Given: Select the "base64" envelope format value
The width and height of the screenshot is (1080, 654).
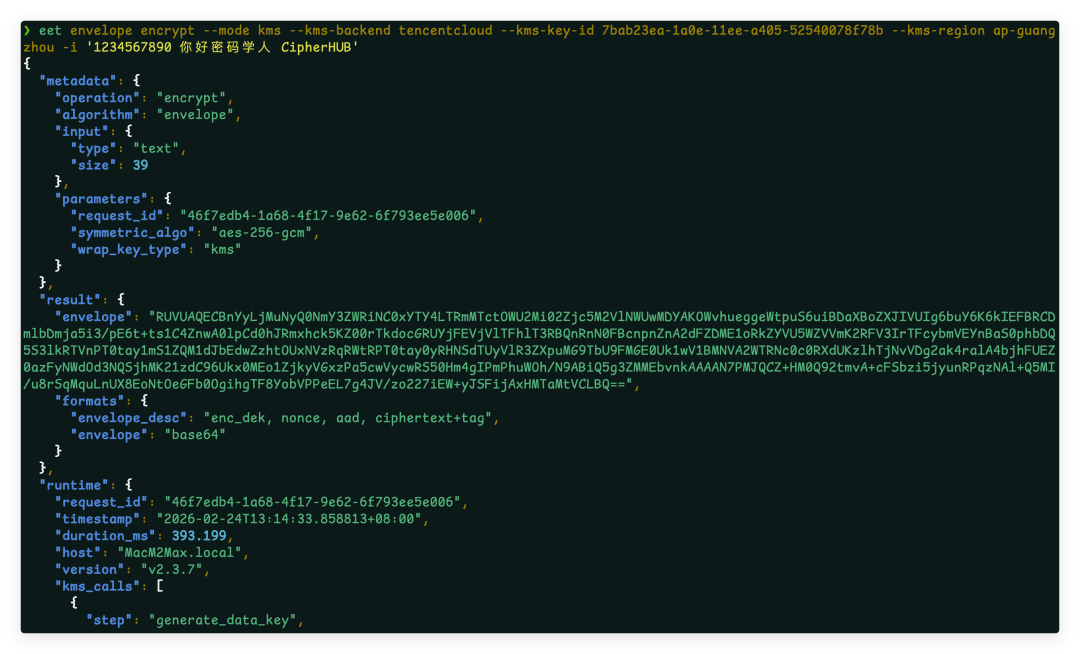Looking at the screenshot, I should pyautogui.click(x=195, y=434).
